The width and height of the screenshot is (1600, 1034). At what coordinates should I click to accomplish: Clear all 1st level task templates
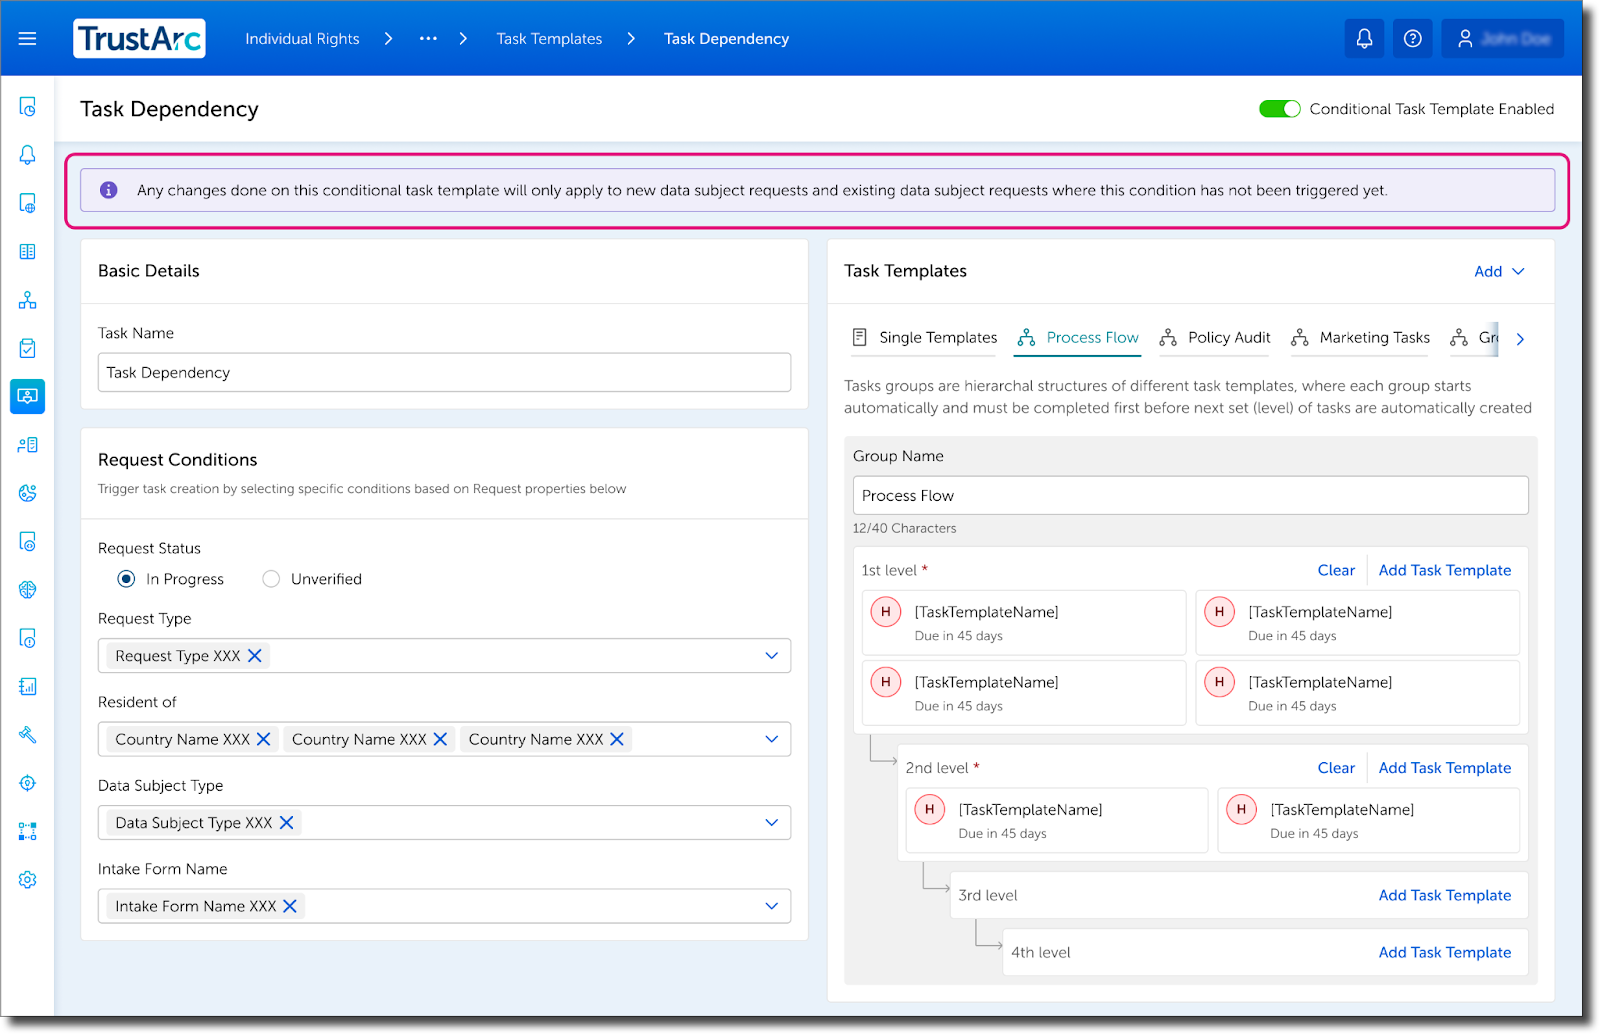click(1336, 570)
